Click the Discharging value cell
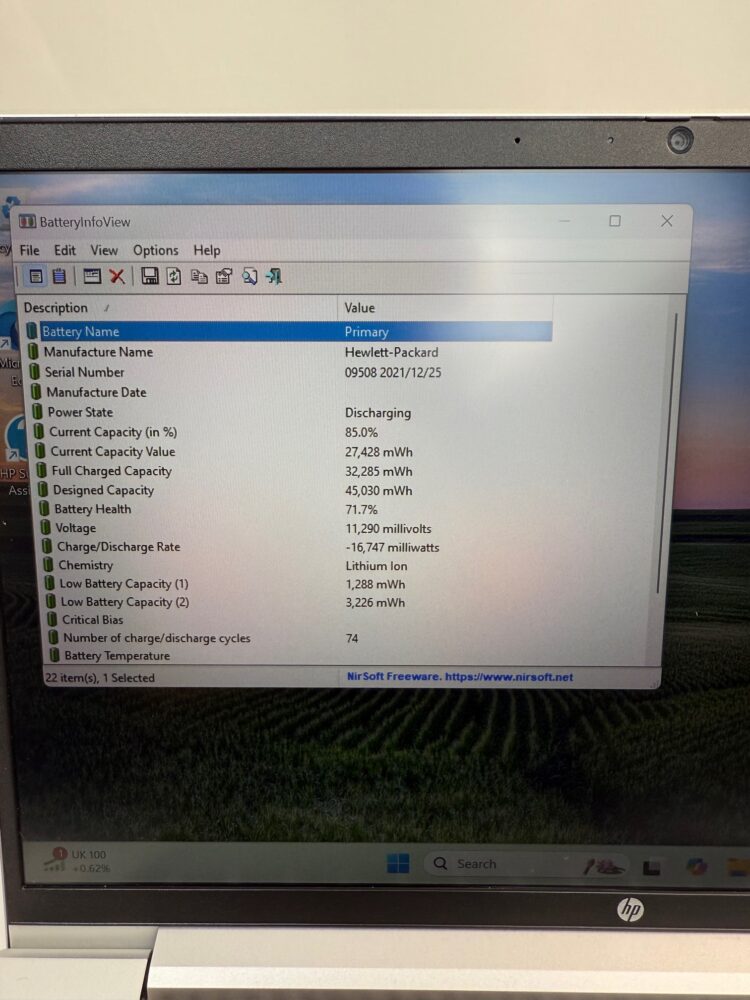Viewport: 750px width, 1000px height. (378, 413)
